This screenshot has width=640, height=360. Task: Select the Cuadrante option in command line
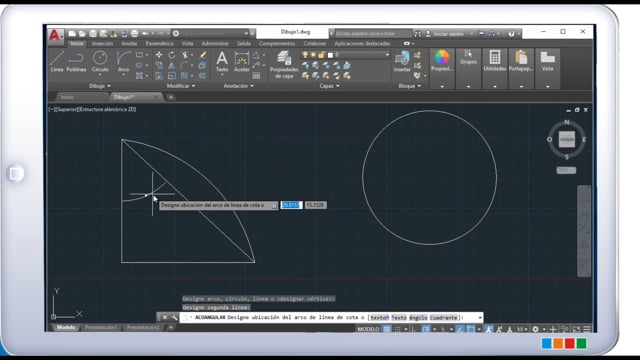click(444, 317)
